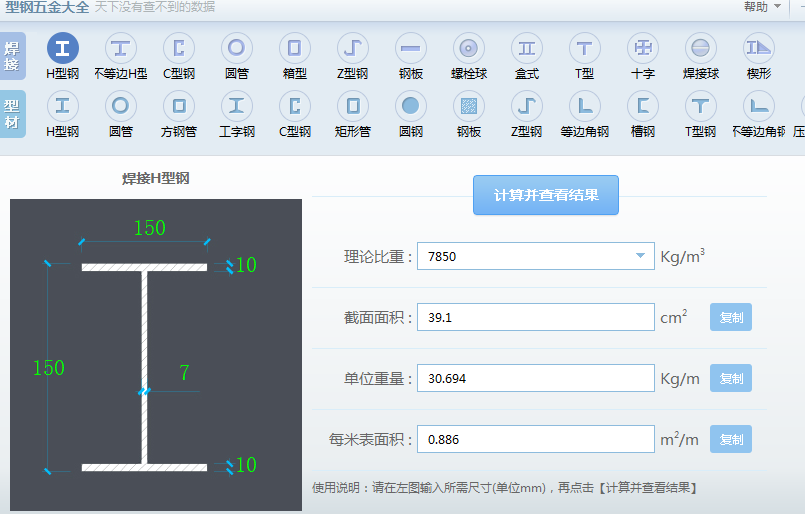This screenshot has height=514, width=805.
Task: Choose the 盒式 section icon
Action: 527,48
